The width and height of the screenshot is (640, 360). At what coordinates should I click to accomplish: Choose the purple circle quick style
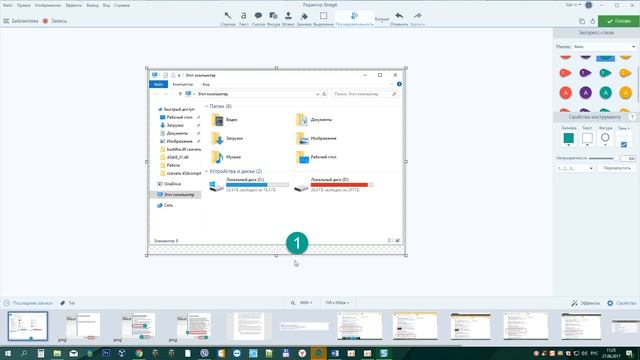pyautogui.click(x=585, y=93)
